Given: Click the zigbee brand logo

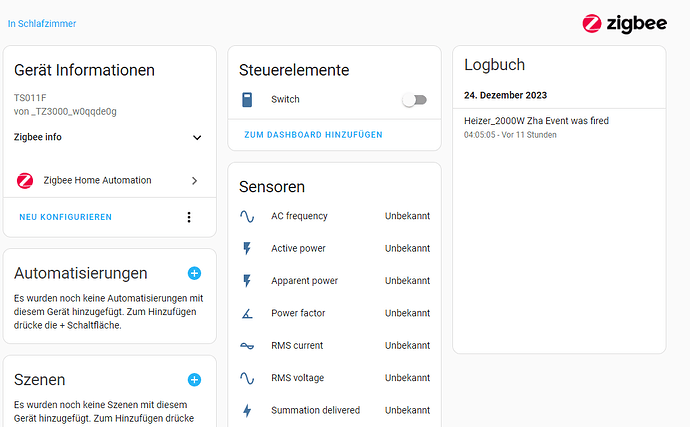Looking at the screenshot, I should 624,24.
